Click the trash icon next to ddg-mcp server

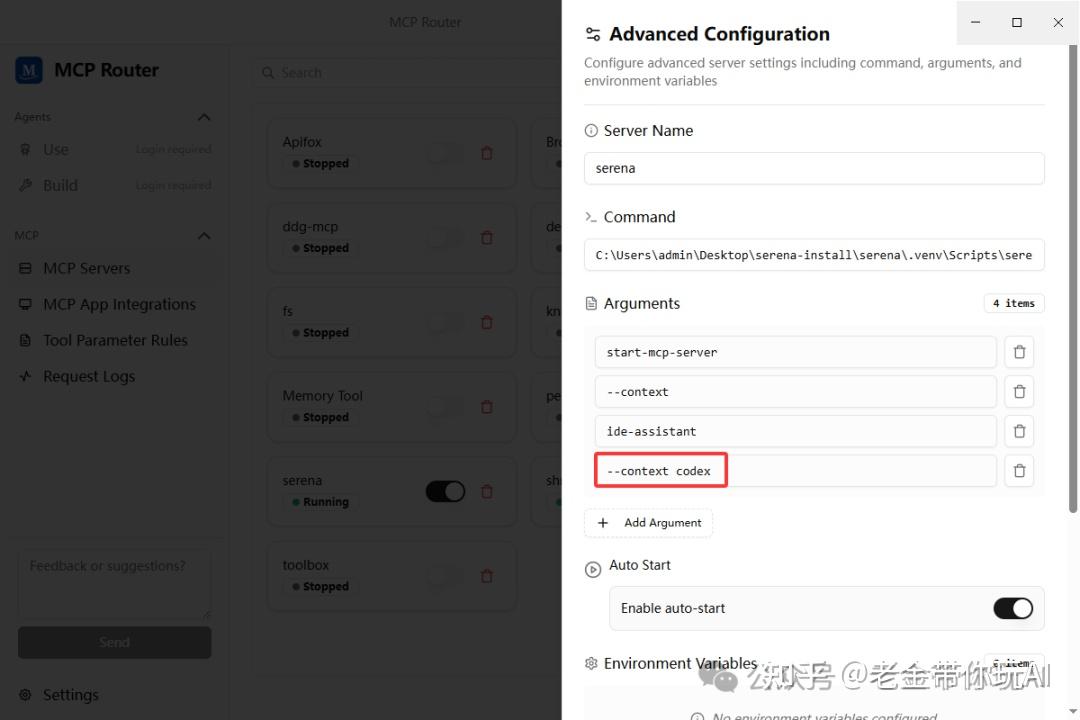pyautogui.click(x=487, y=238)
